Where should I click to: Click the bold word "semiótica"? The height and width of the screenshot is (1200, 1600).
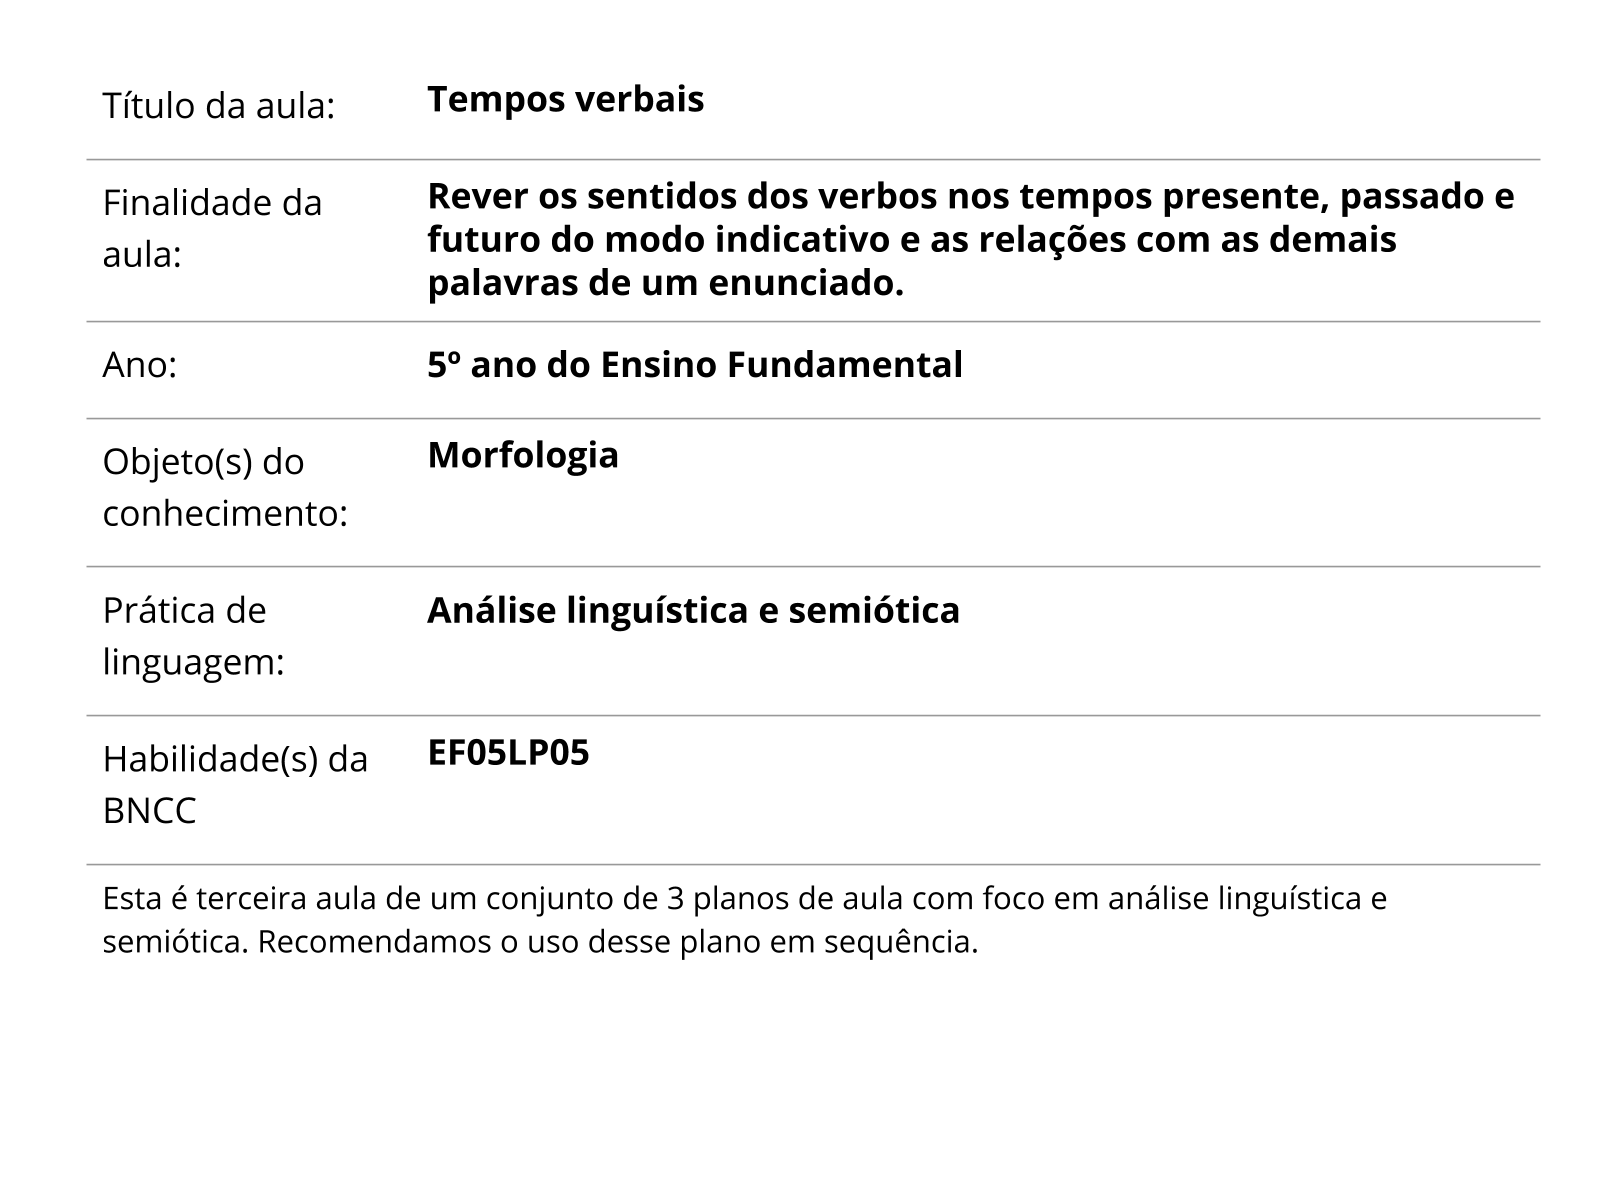pos(873,610)
